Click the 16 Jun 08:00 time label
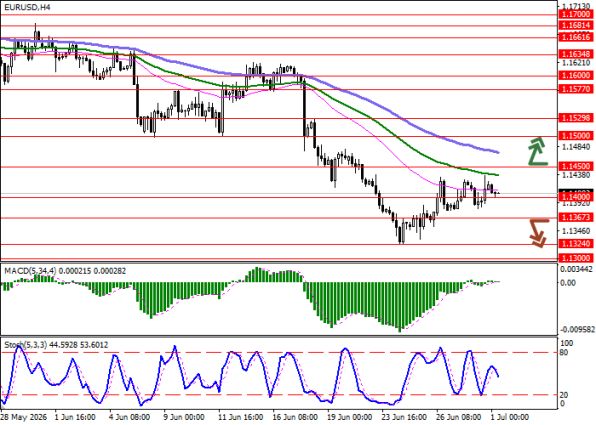The image size is (596, 425). pyautogui.click(x=295, y=417)
